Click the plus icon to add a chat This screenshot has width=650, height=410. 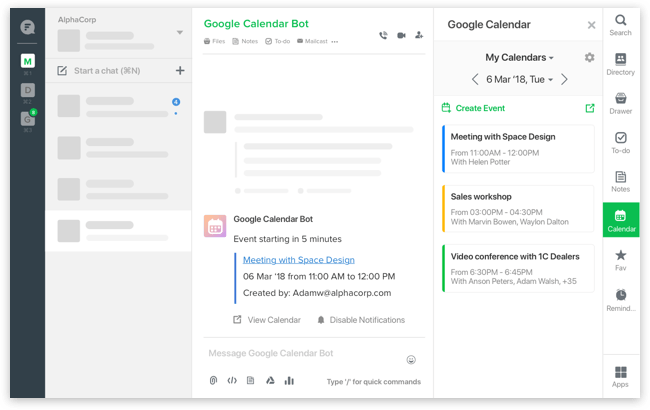(180, 70)
